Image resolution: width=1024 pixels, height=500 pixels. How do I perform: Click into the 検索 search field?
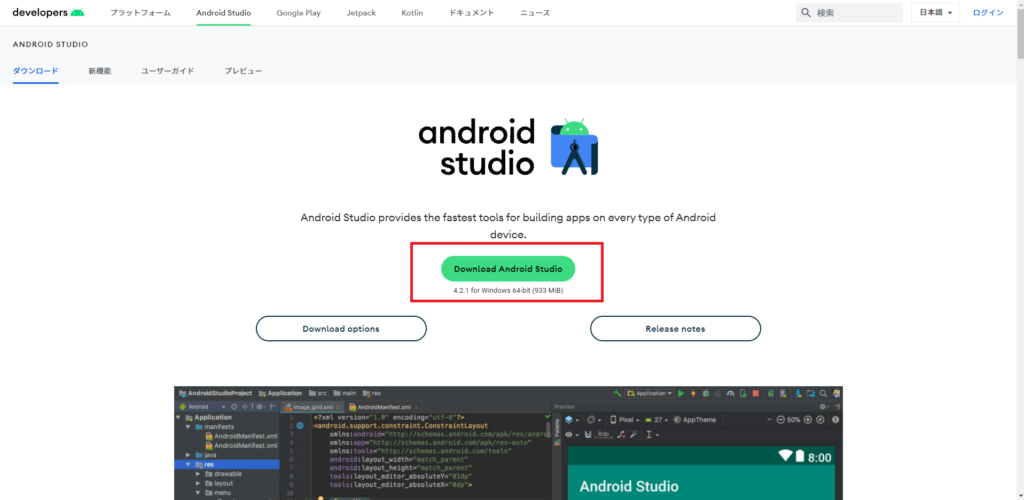pyautogui.click(x=855, y=13)
